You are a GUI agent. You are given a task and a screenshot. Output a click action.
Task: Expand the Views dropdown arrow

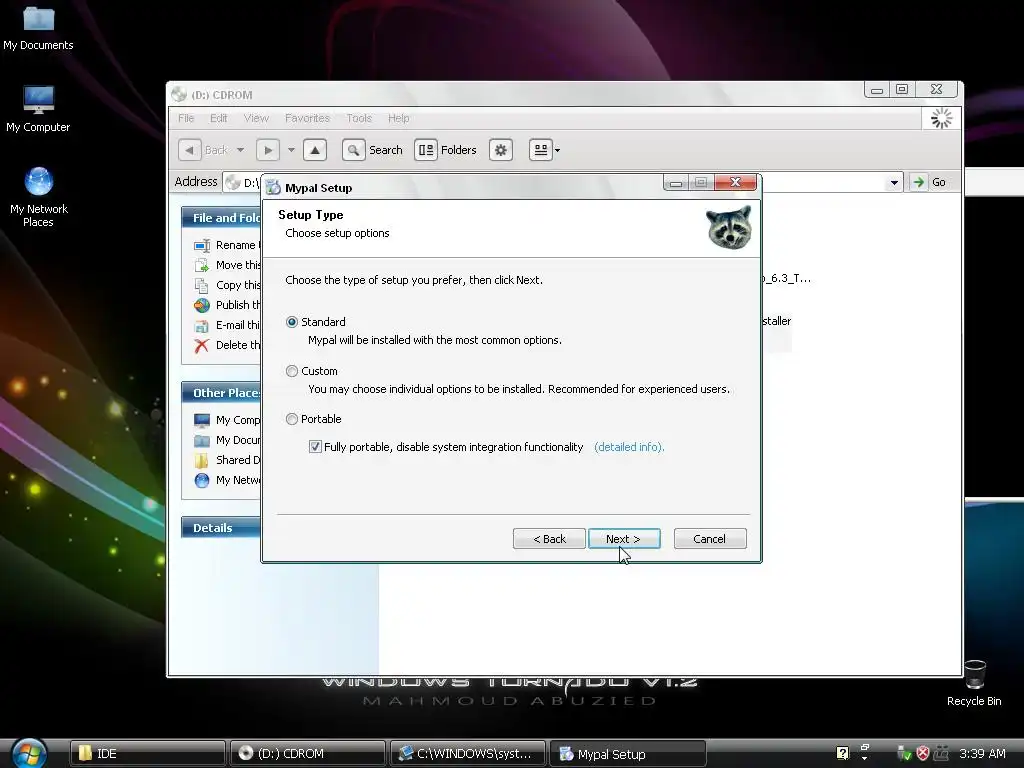click(x=558, y=150)
